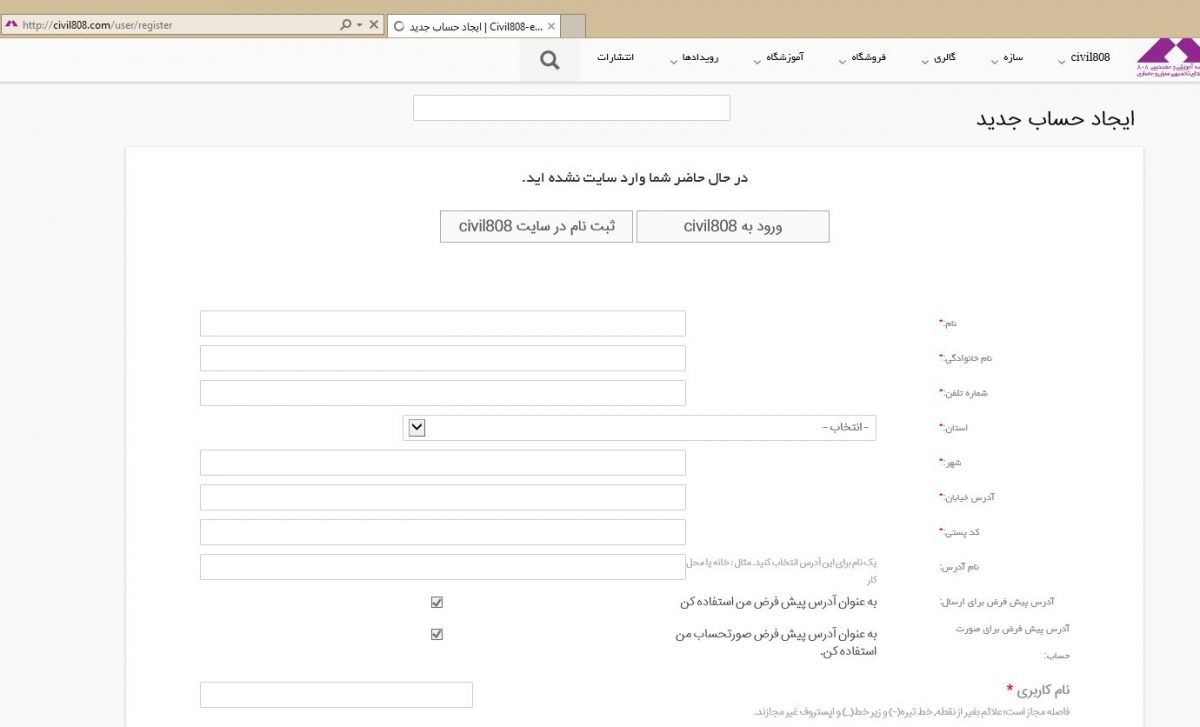1200x727 pixels.
Task: Focus the نام کاربری username field
Action: [x=336, y=695]
